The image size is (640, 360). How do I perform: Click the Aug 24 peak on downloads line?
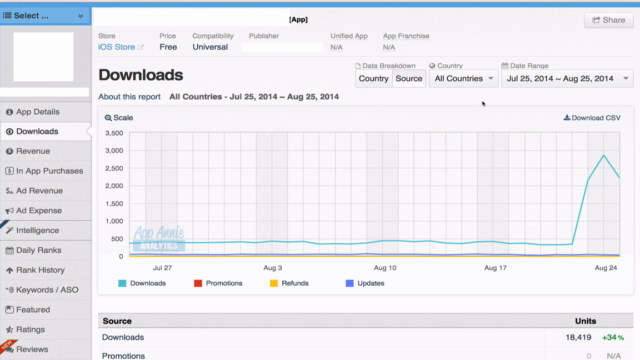pyautogui.click(x=604, y=155)
